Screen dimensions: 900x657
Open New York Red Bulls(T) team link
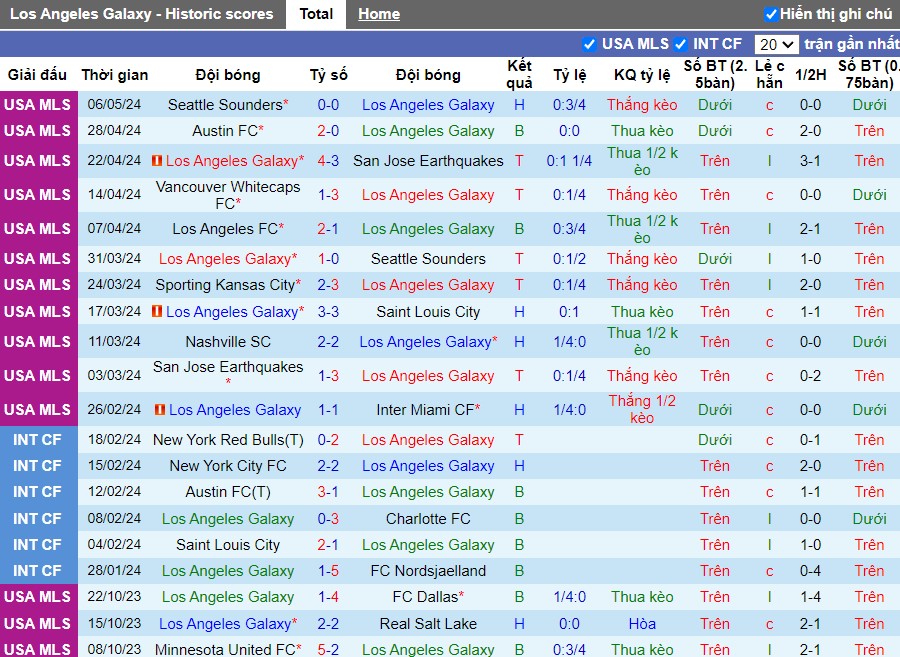tap(228, 440)
